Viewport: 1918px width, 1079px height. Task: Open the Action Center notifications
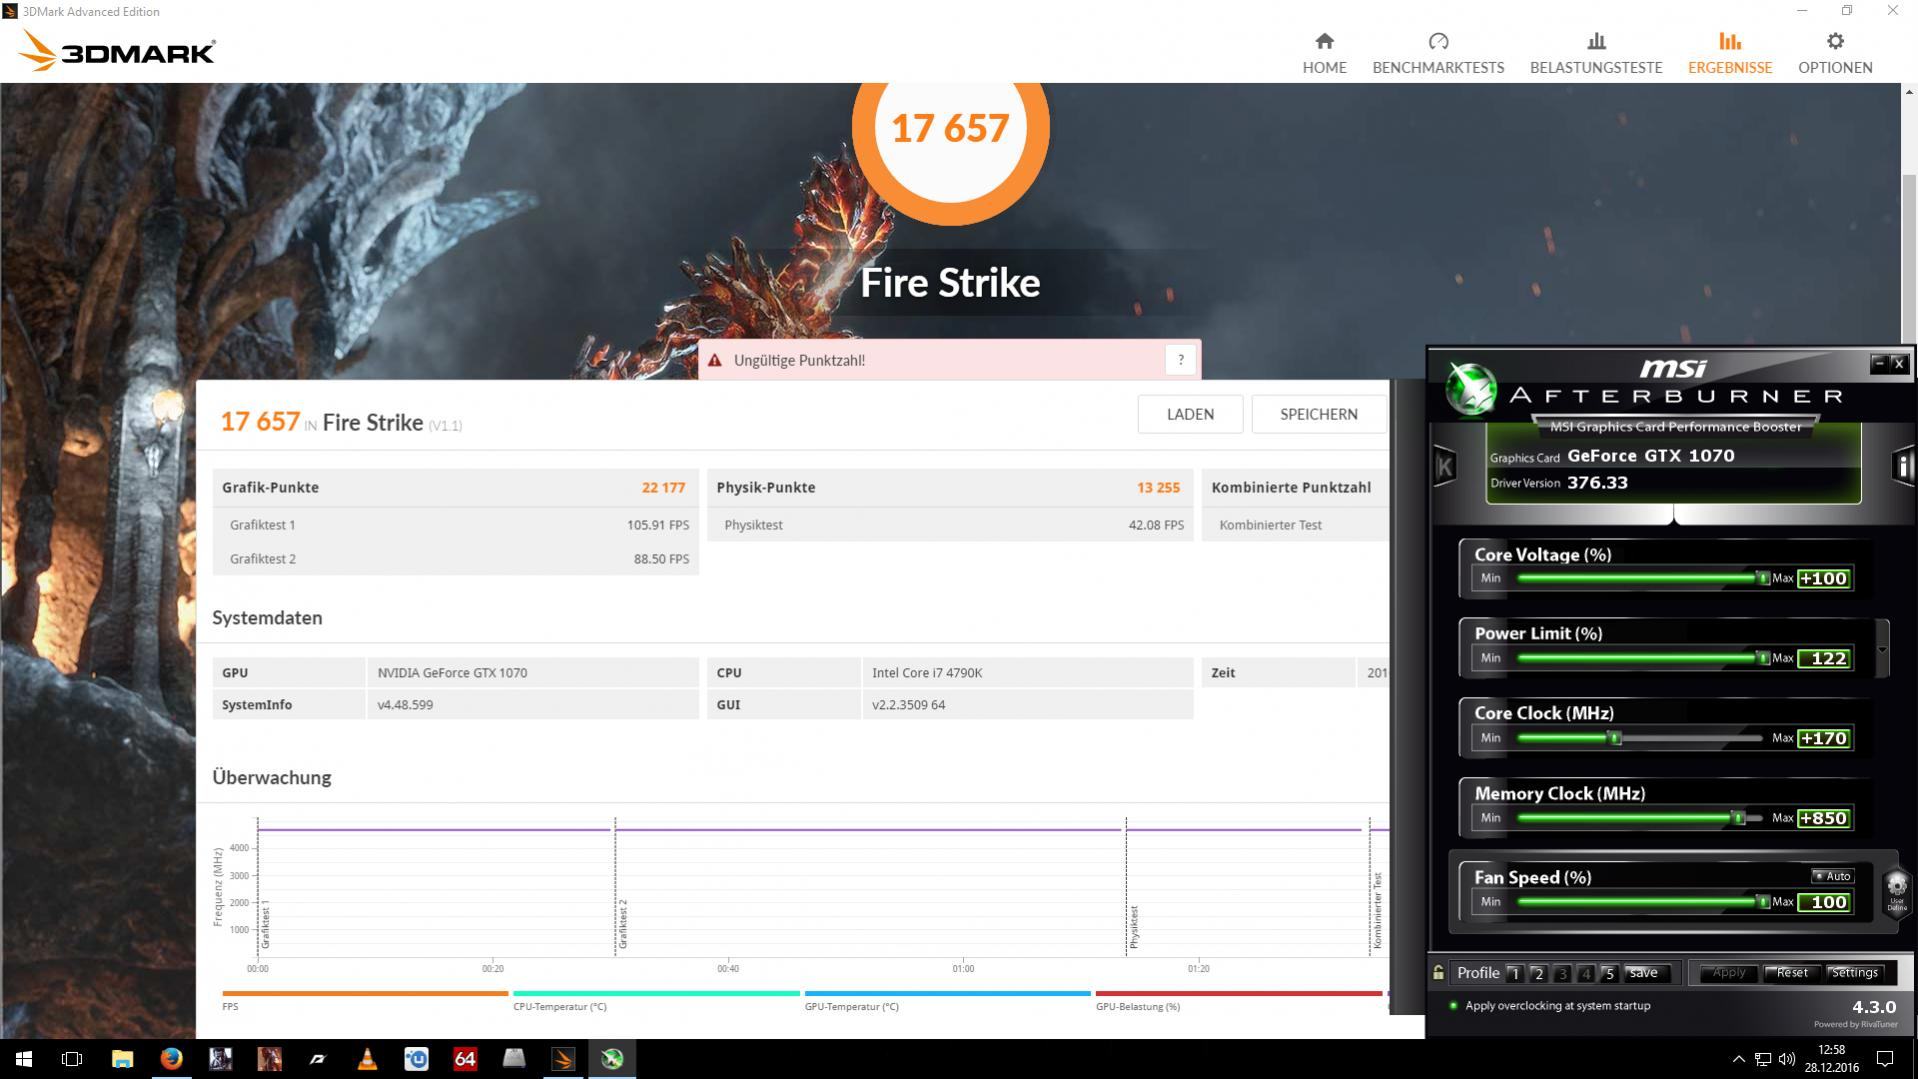pos(1885,1059)
